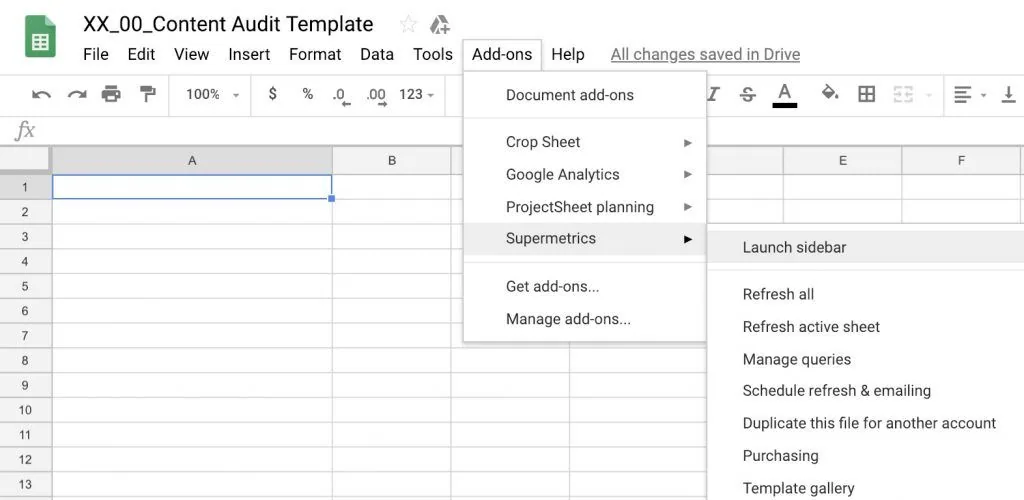Open the File menu
Screen dimensions: 1024x500
coord(96,54)
